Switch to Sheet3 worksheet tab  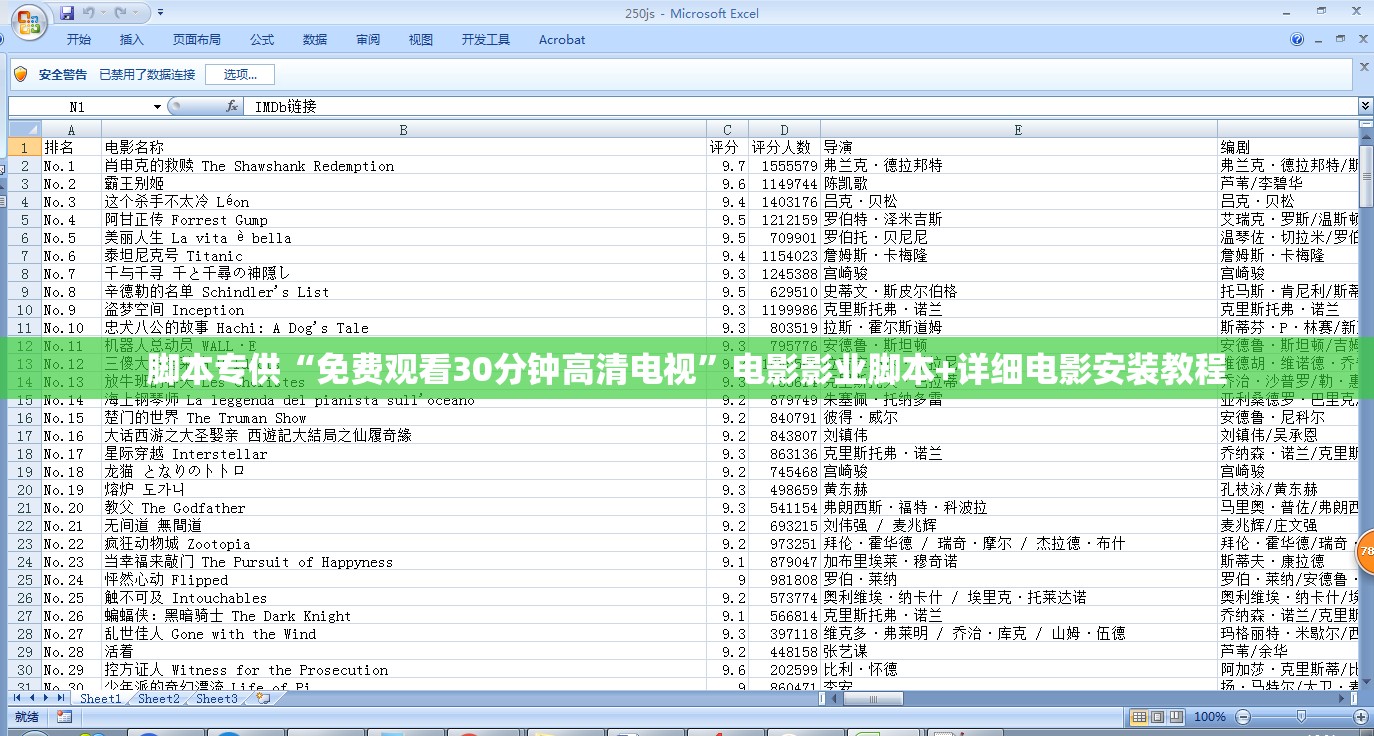pos(217,699)
